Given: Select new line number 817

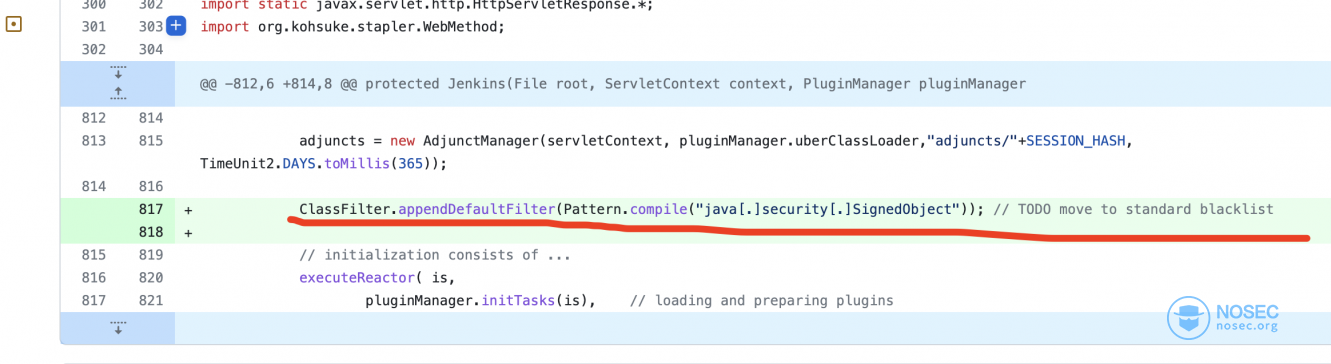Looking at the screenshot, I should (x=151, y=209).
